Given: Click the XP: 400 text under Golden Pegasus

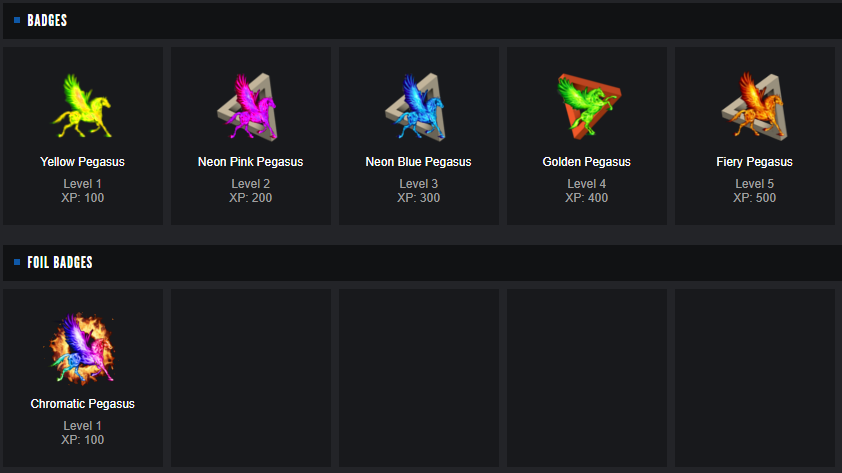Looking at the screenshot, I should [x=586, y=198].
